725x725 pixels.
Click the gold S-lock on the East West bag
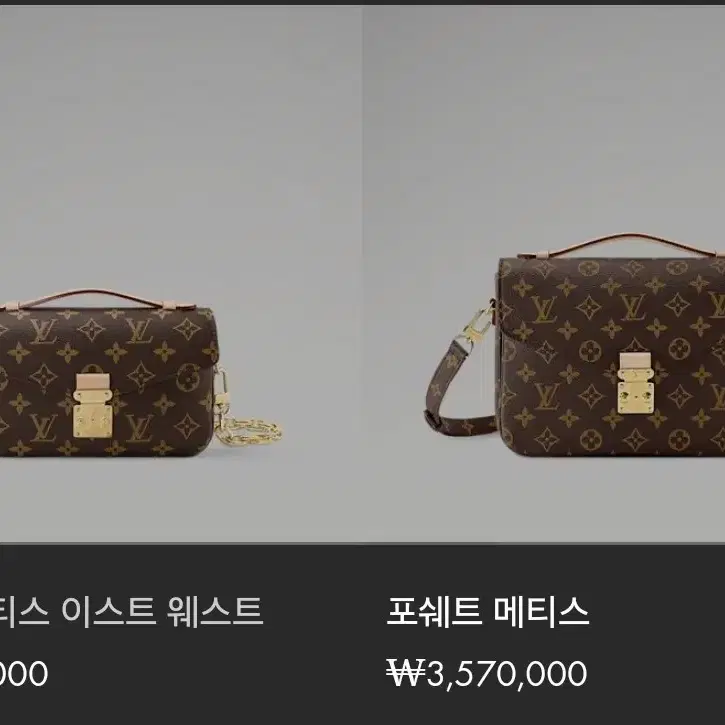92,406
